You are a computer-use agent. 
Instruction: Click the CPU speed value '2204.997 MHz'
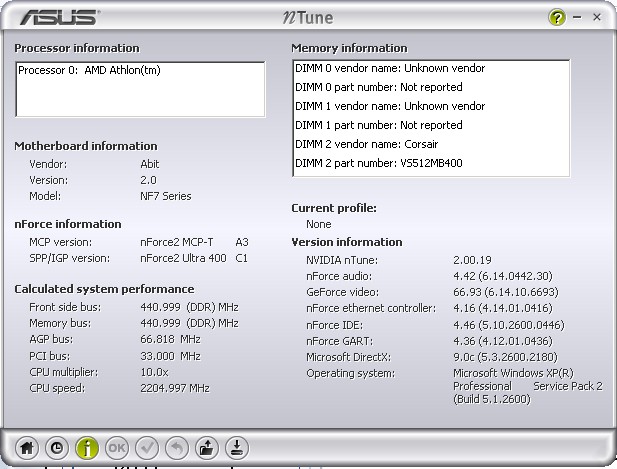click(175, 388)
